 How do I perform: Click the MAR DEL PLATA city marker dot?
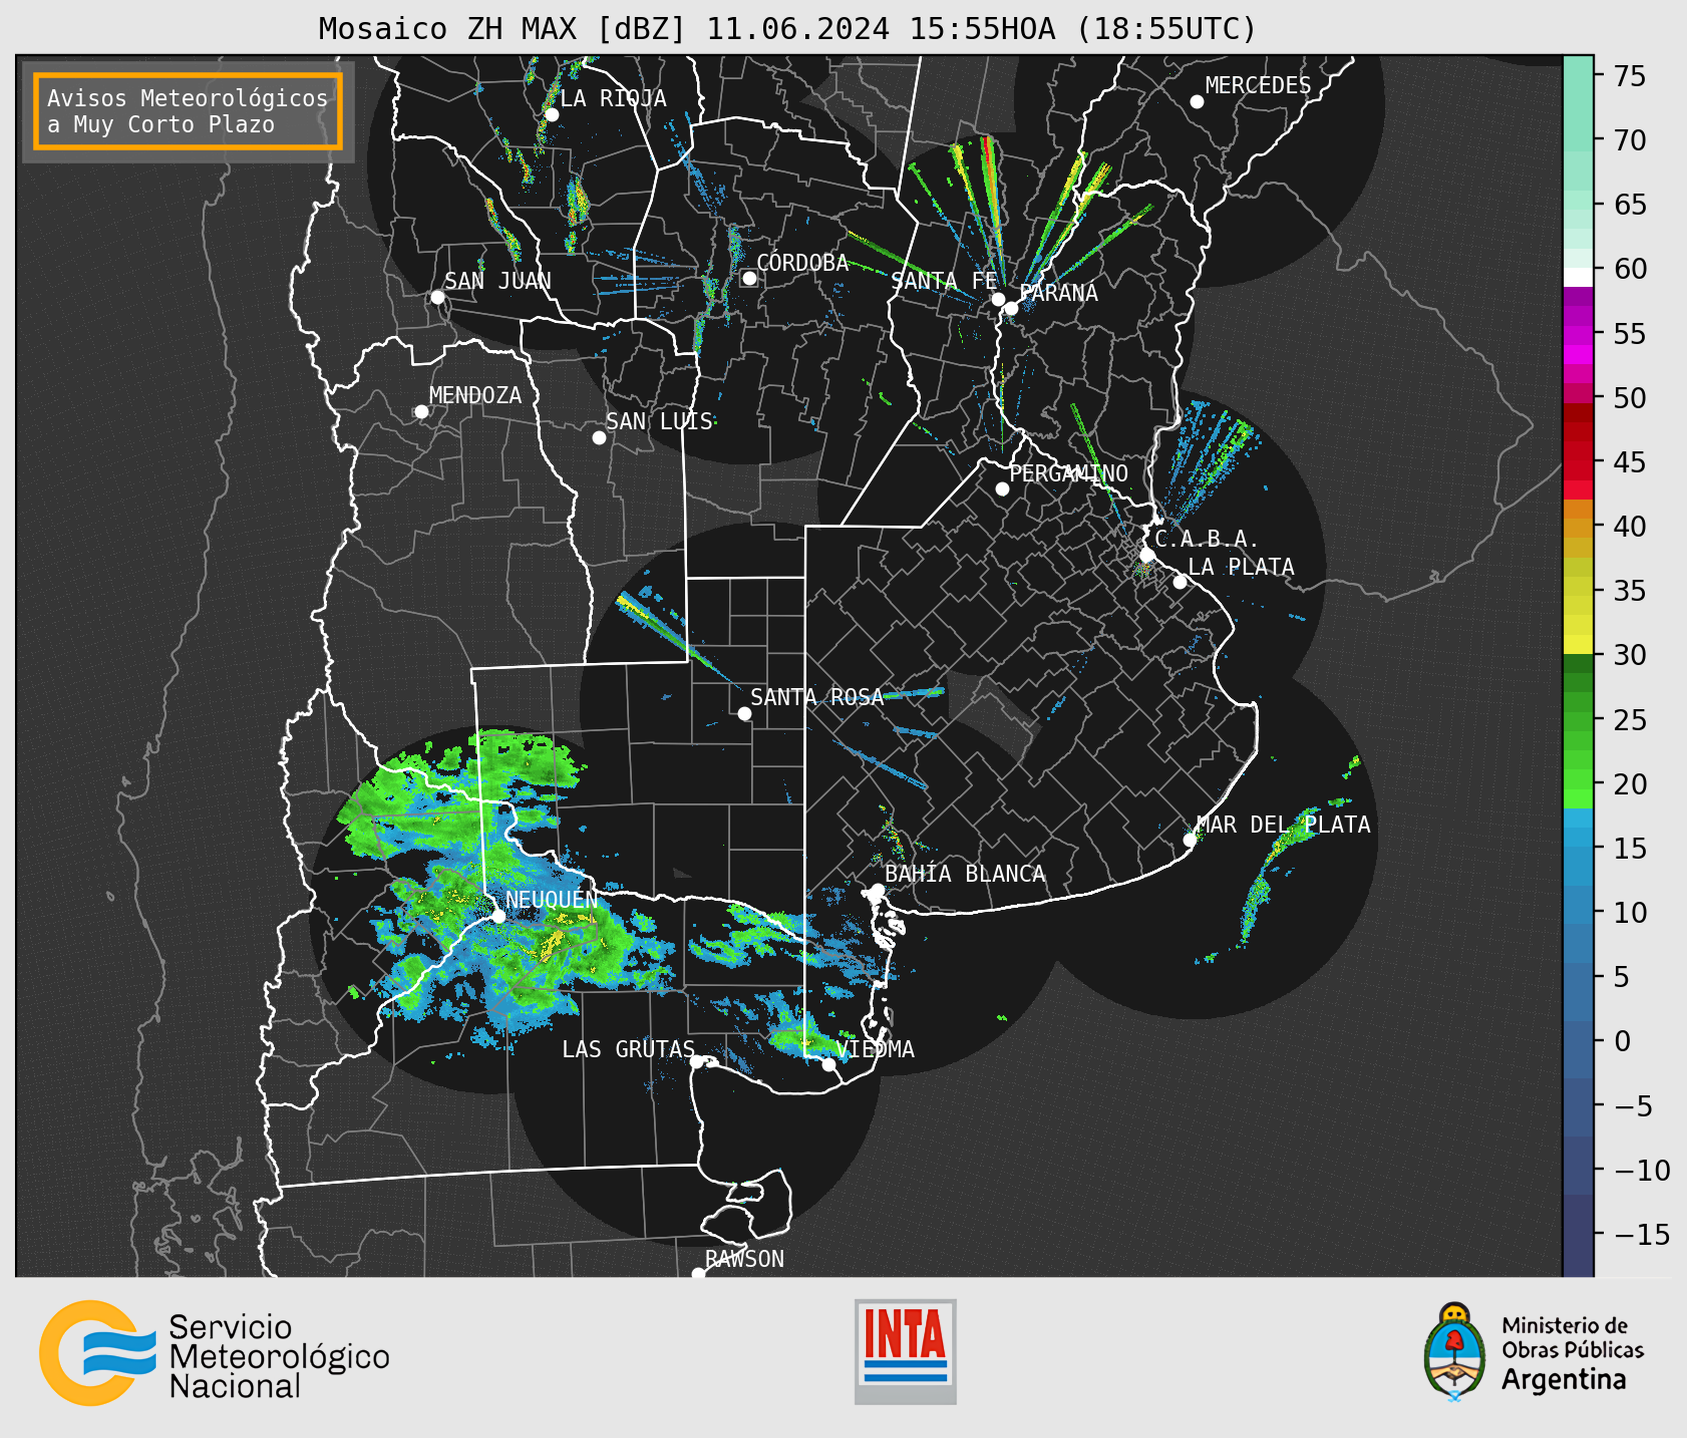tap(1189, 840)
